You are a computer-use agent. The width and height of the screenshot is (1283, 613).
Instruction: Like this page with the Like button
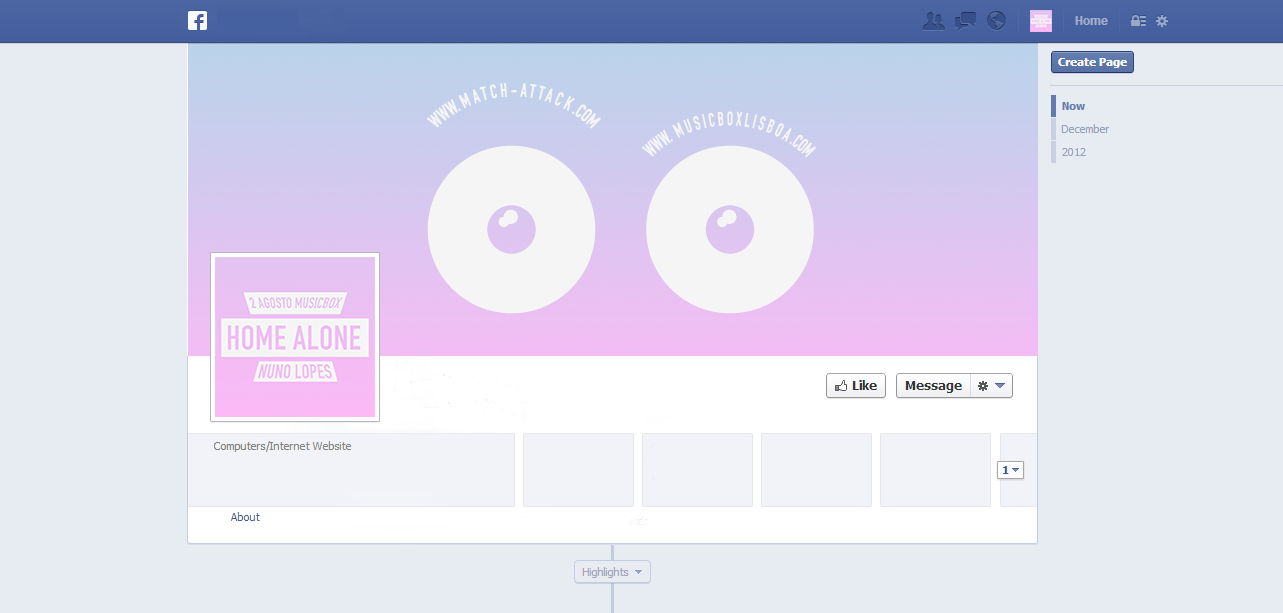856,386
